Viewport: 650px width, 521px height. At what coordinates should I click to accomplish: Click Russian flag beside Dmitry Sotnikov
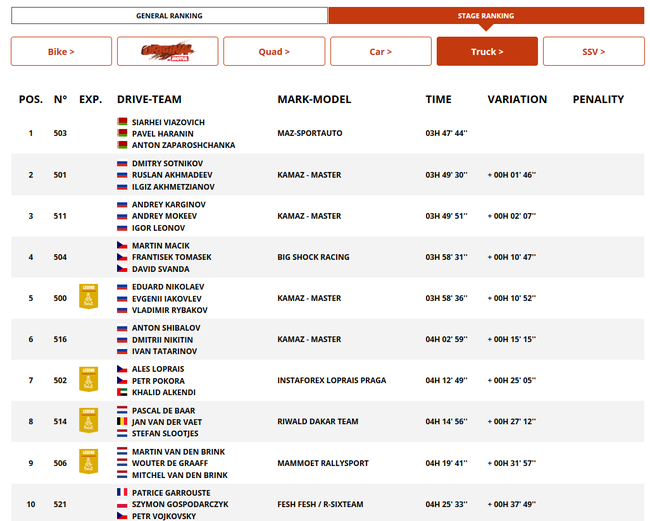pyautogui.click(x=122, y=163)
